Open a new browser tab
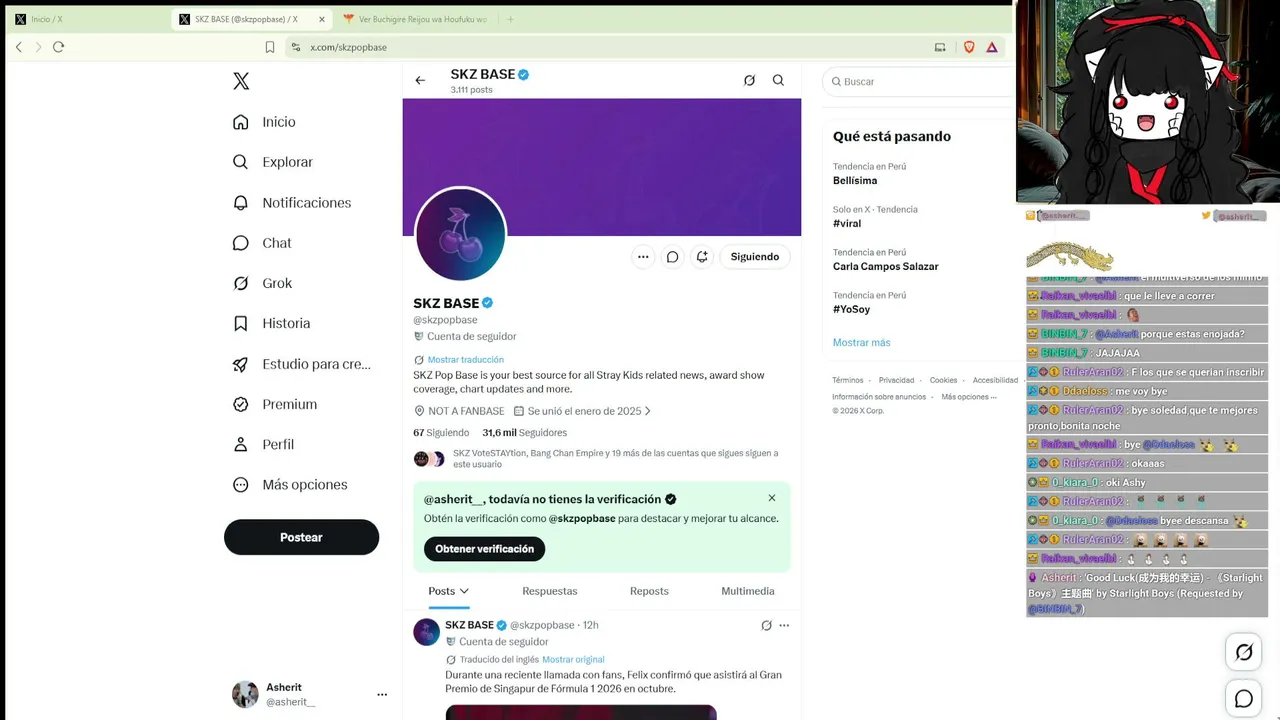The width and height of the screenshot is (1280, 720). pos(510,19)
